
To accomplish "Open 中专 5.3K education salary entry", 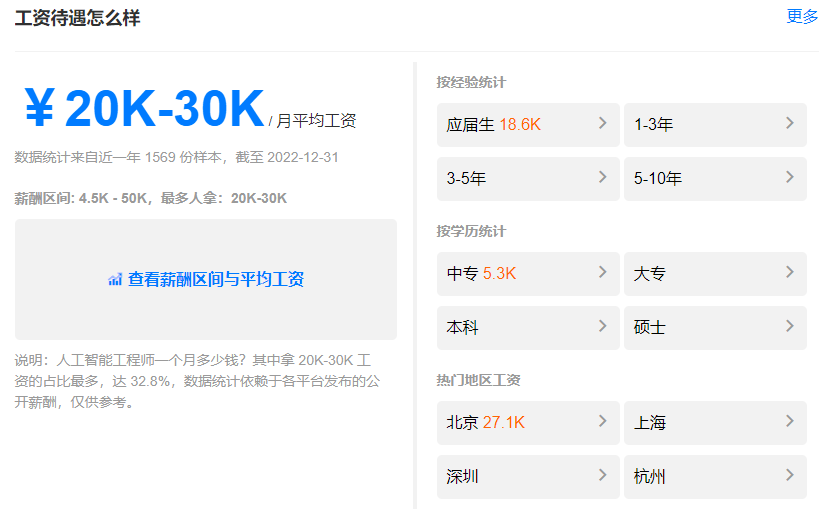I will point(528,274).
